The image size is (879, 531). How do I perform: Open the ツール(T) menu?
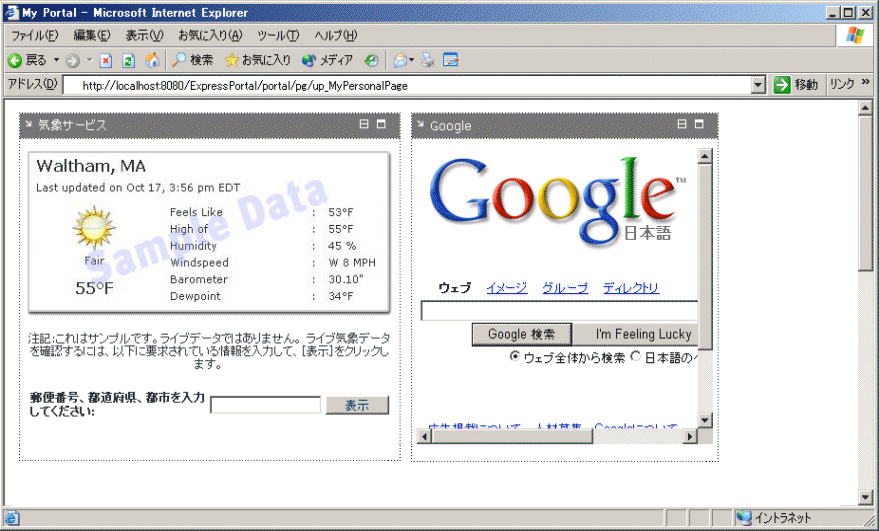tap(278, 35)
